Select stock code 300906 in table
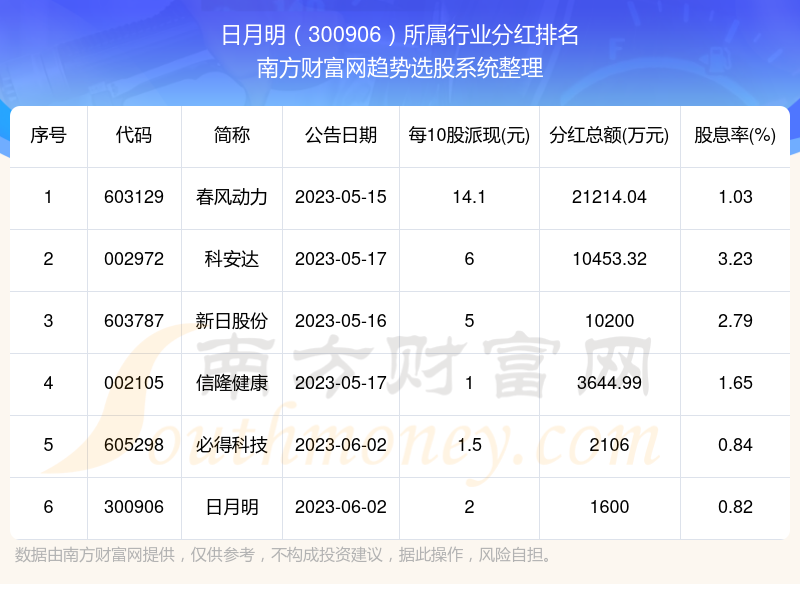 pos(134,507)
